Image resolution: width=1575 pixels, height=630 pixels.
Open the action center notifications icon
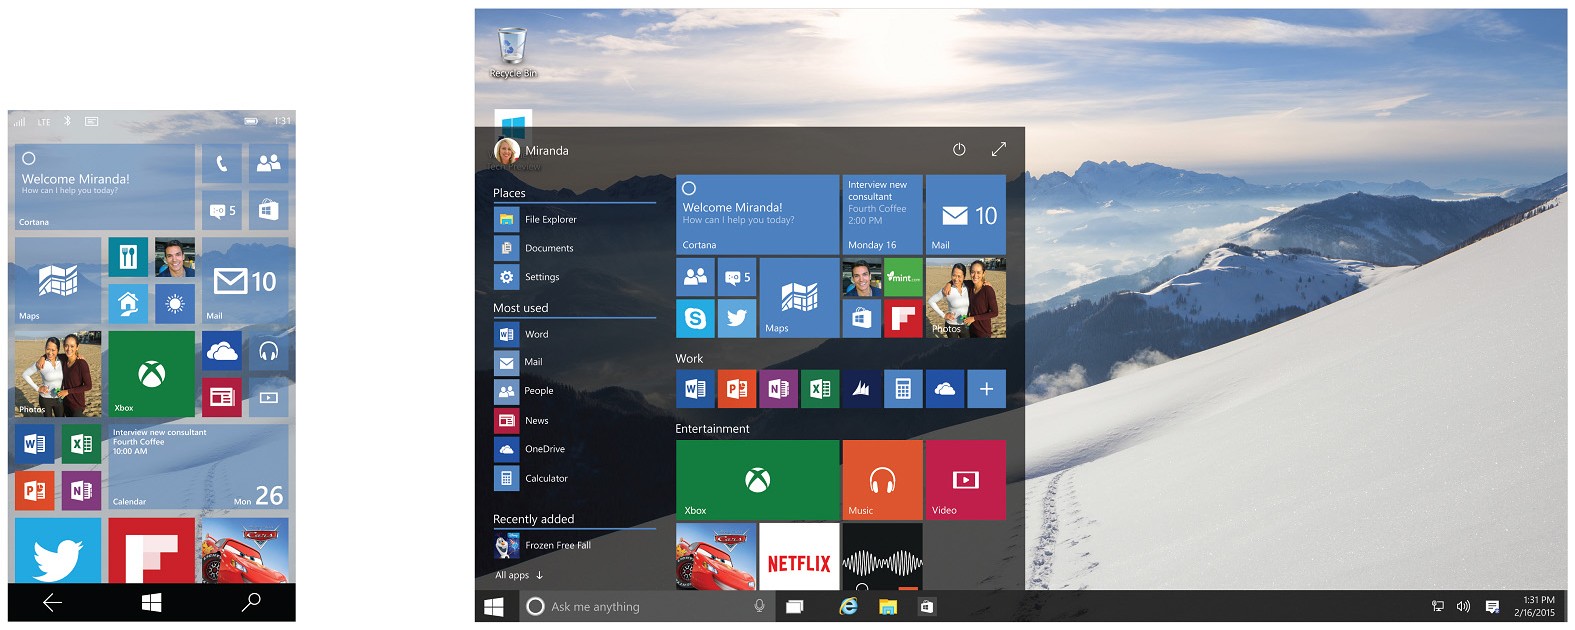1492,606
